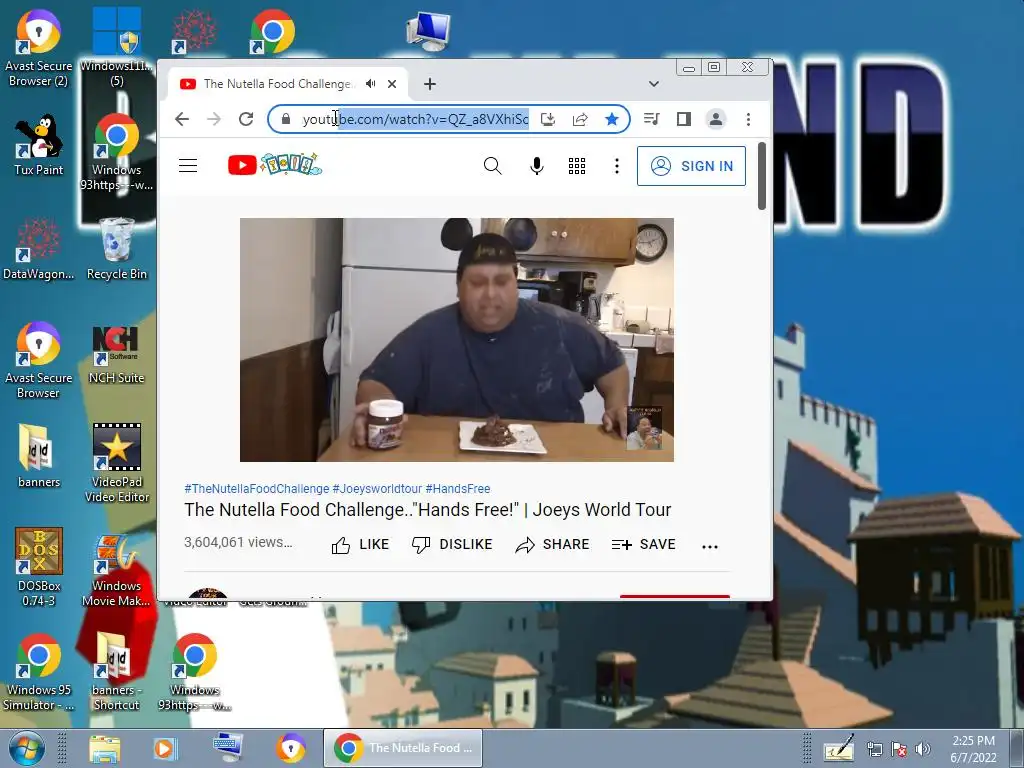Expand the 3,604,061 views description text
Viewport: 1024px width, 768px height.
pyautogui.click(x=238, y=542)
